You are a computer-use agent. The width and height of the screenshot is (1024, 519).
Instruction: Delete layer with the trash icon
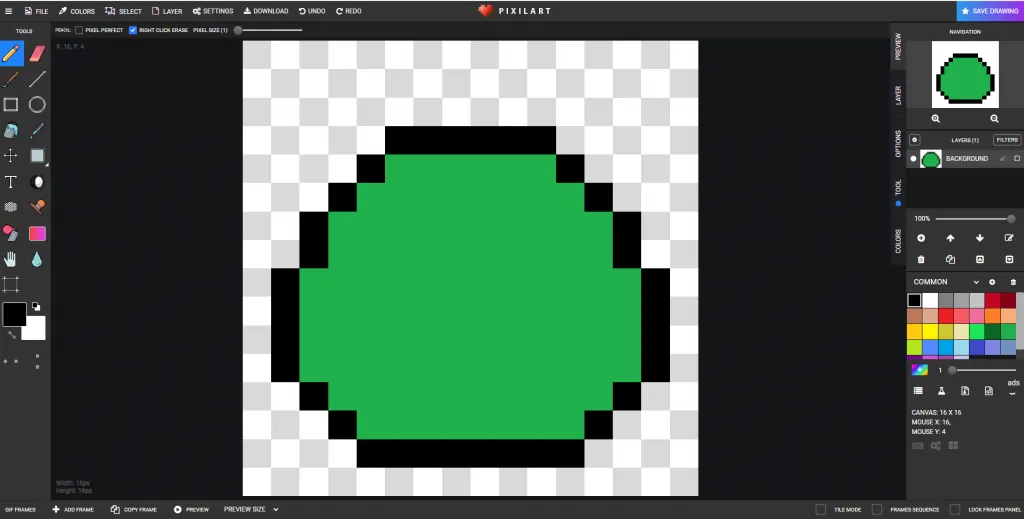[x=921, y=259]
